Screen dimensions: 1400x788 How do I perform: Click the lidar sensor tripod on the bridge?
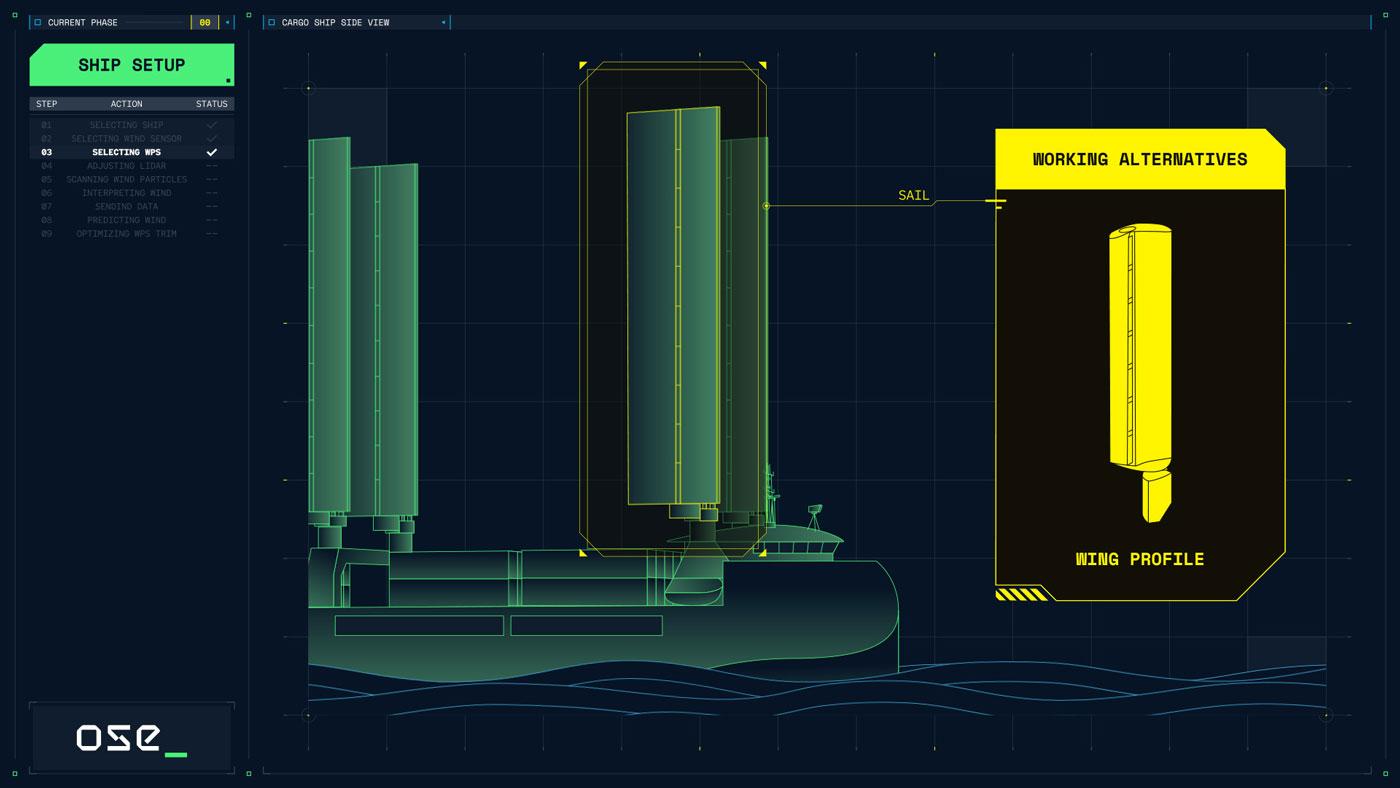click(814, 515)
